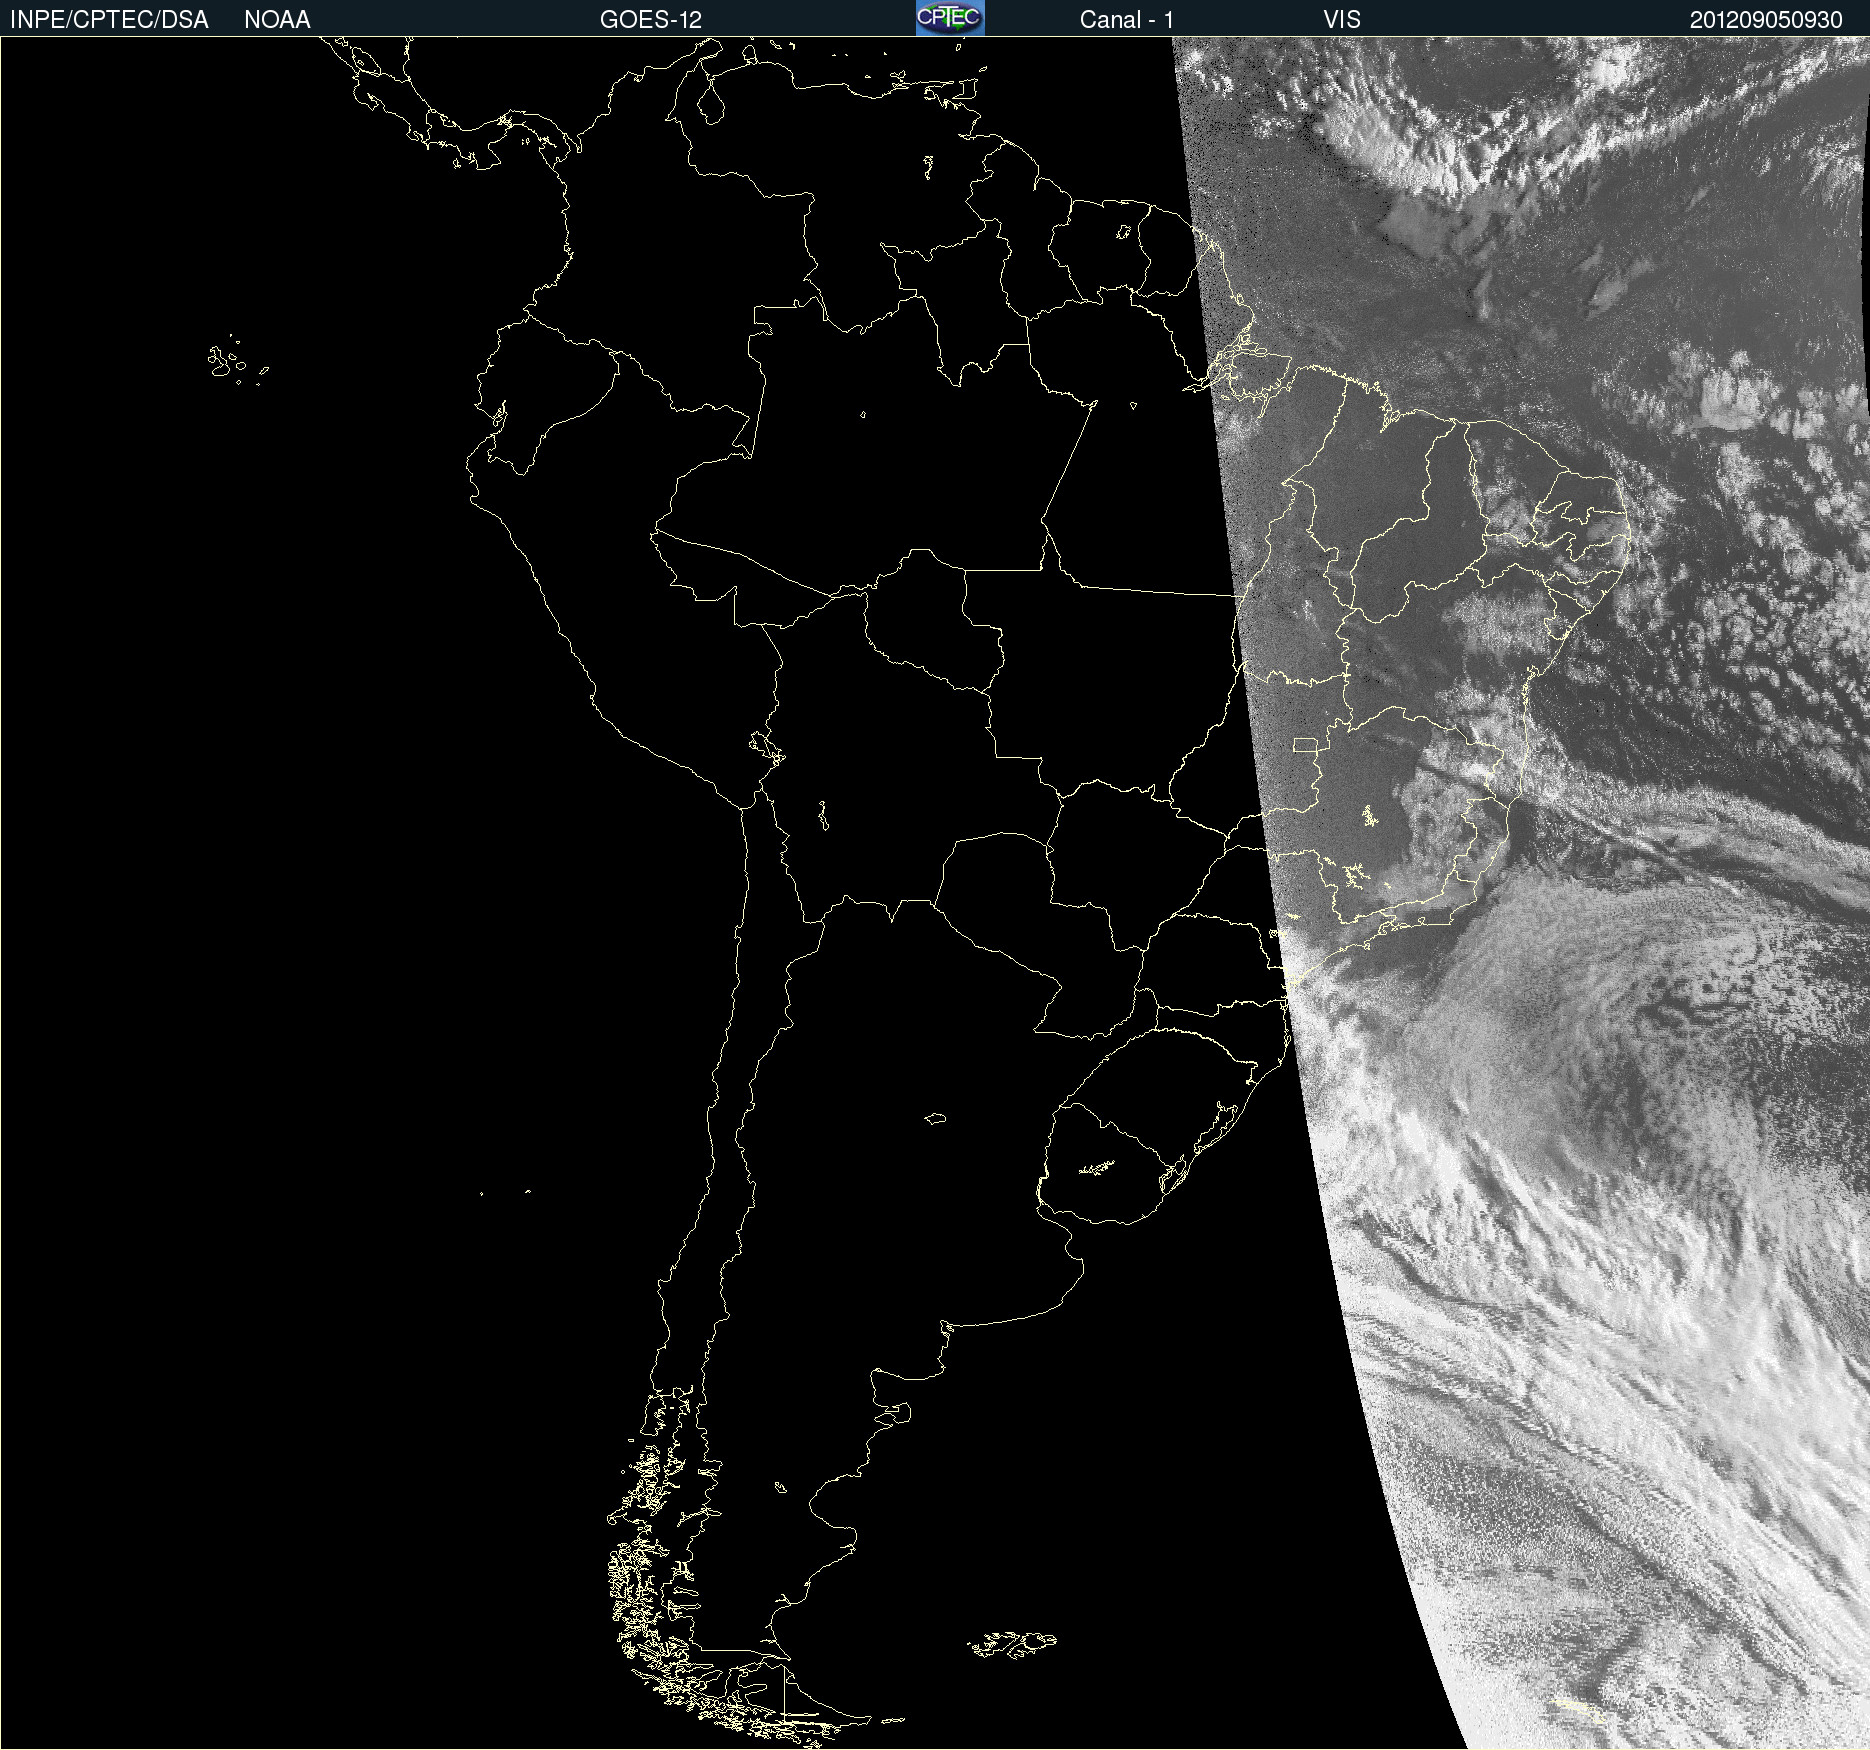The image size is (1870, 1750).
Task: Click the NOAA label in header
Action: (277, 20)
